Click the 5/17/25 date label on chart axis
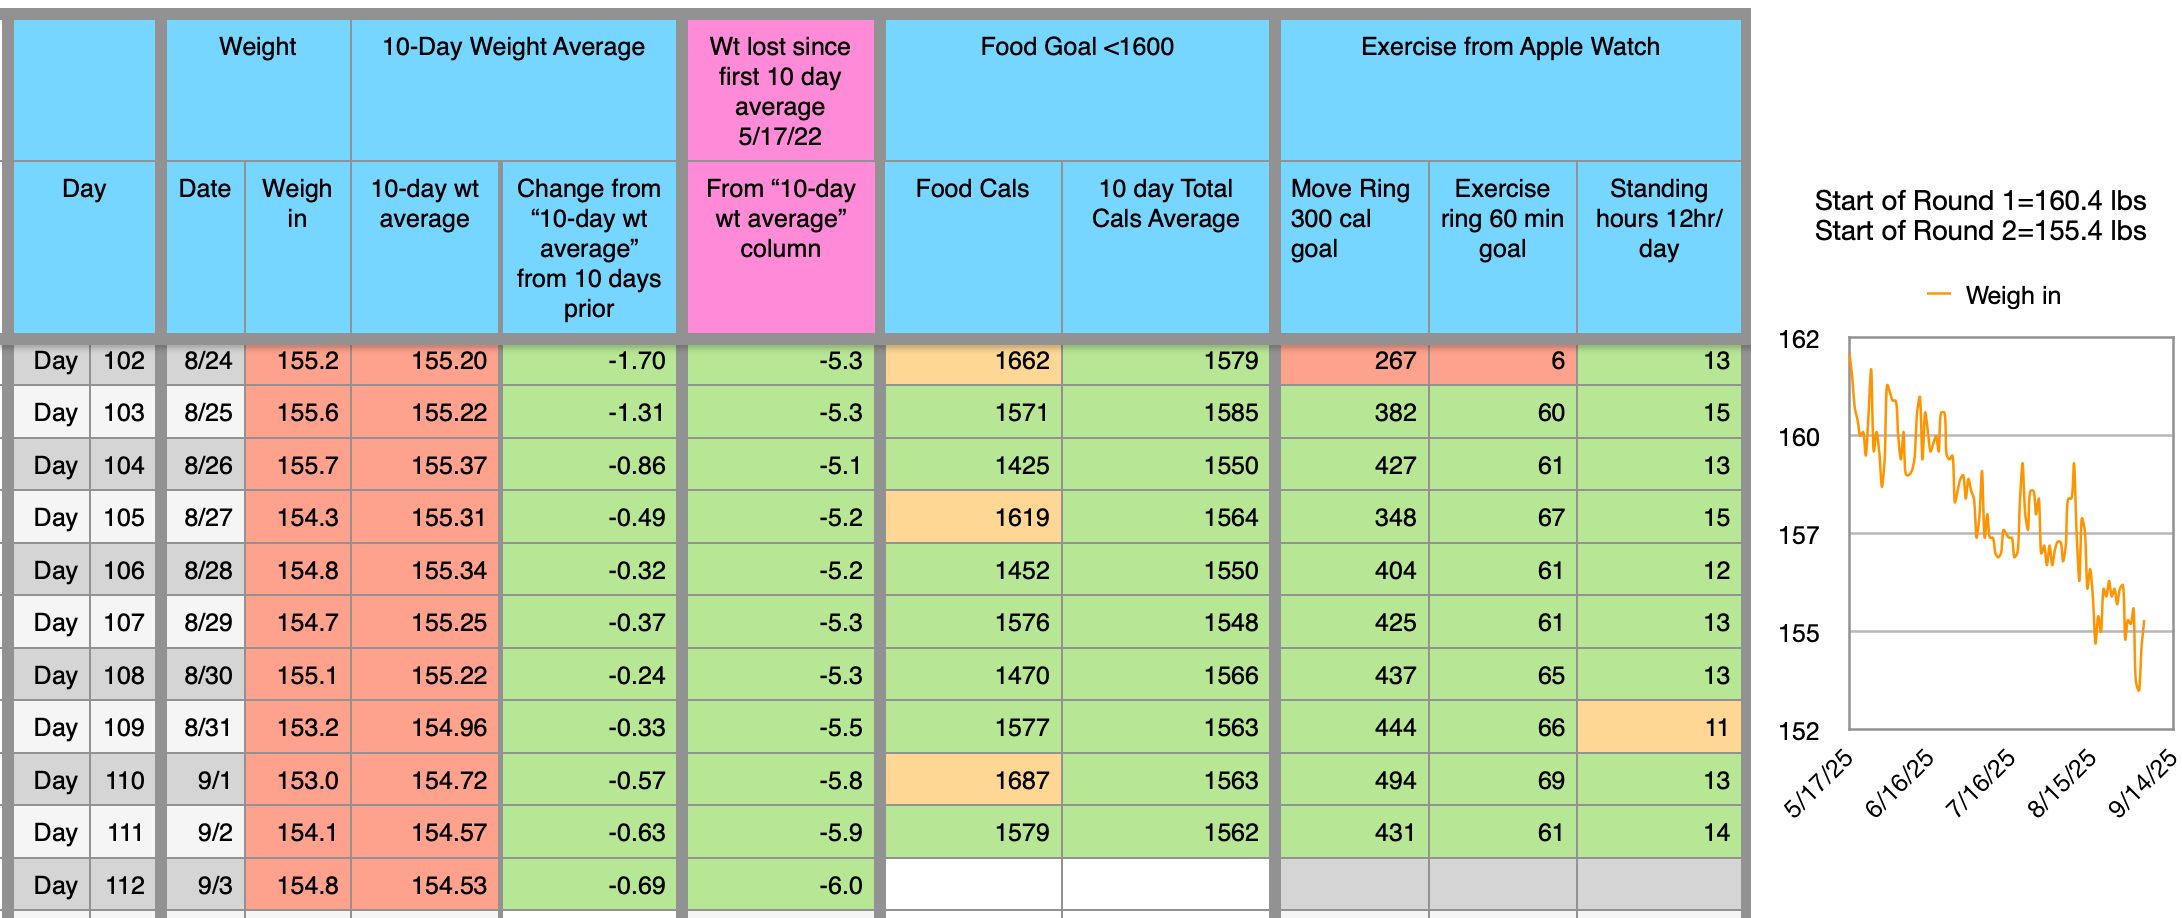Image resolution: width=2182 pixels, height=918 pixels. pyautogui.click(x=1818, y=783)
